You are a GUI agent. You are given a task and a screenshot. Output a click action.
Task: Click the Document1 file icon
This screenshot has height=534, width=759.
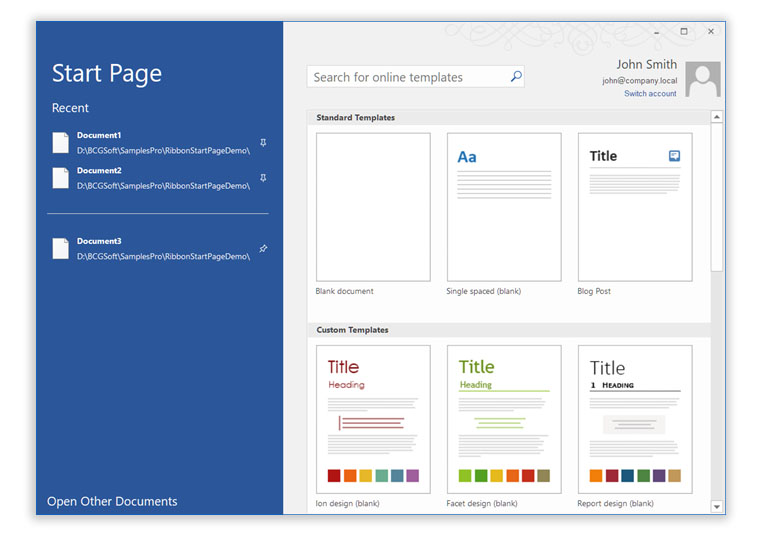click(61, 142)
